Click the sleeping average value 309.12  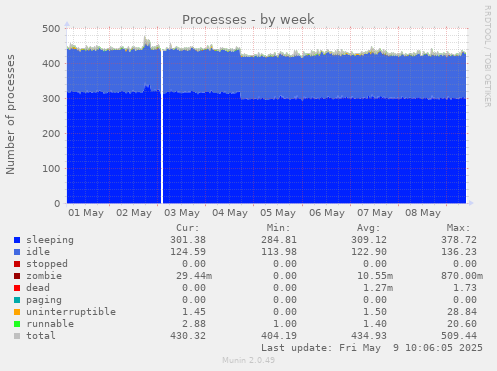pos(369,240)
